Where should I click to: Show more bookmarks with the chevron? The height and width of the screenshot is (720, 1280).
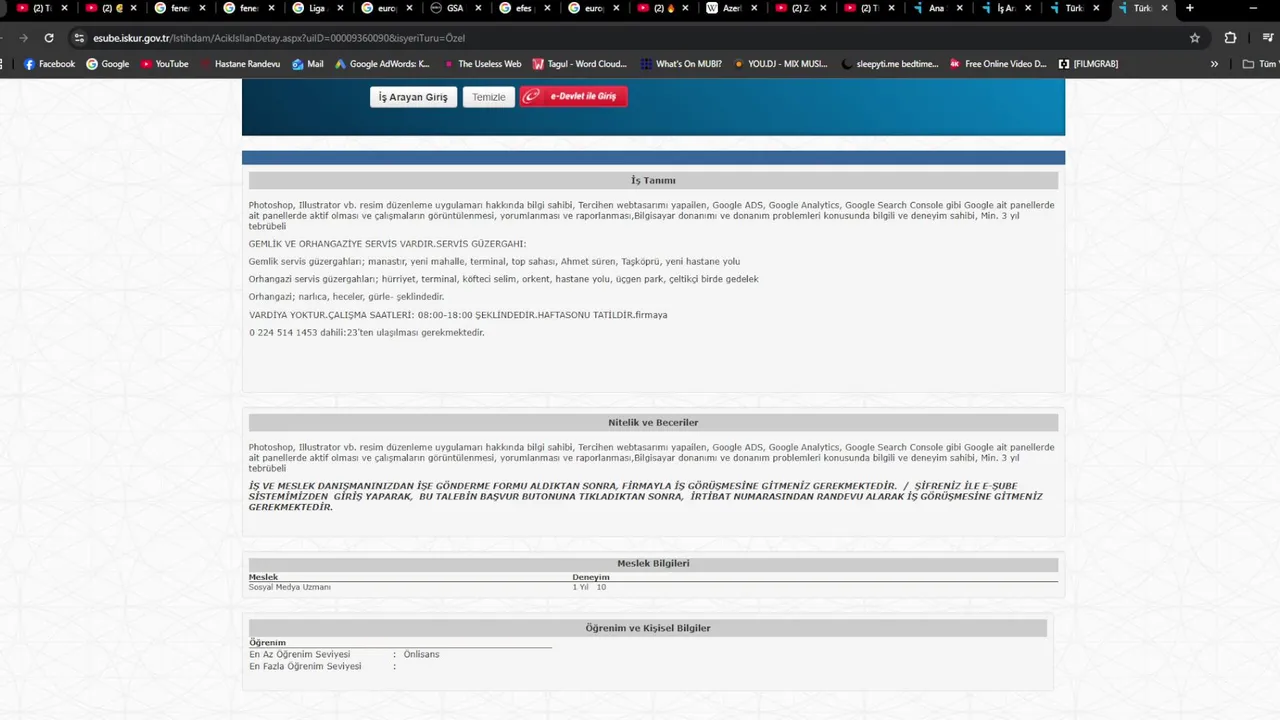click(1214, 64)
